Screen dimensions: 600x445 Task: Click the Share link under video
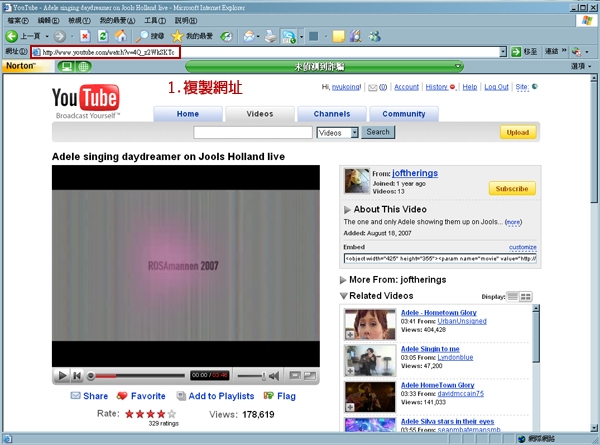point(90,396)
